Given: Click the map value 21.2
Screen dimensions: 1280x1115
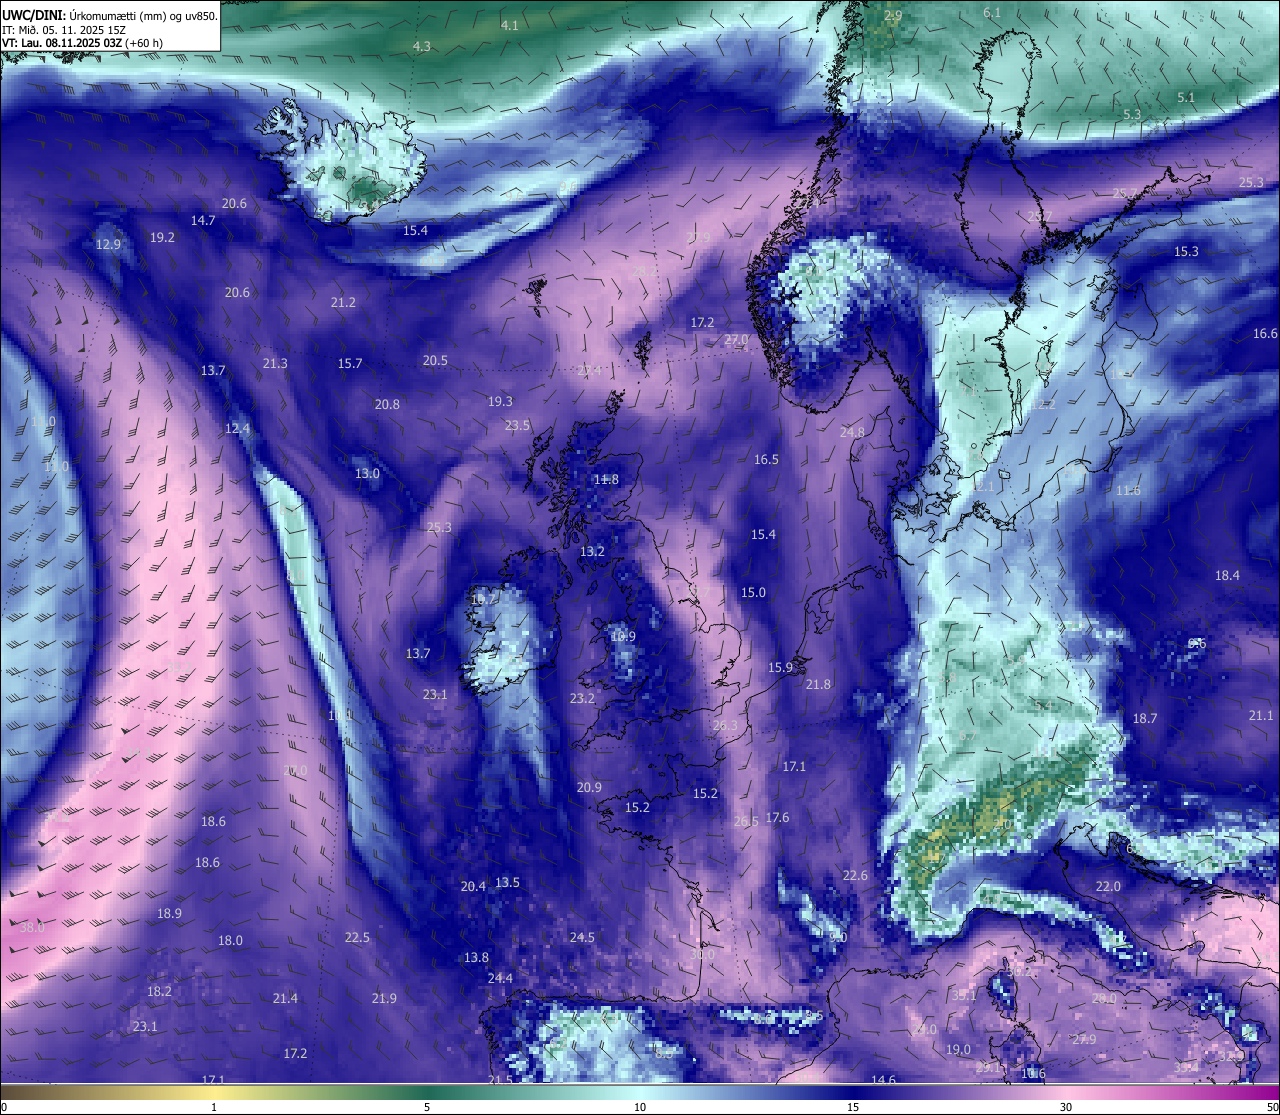Looking at the screenshot, I should [x=343, y=303].
